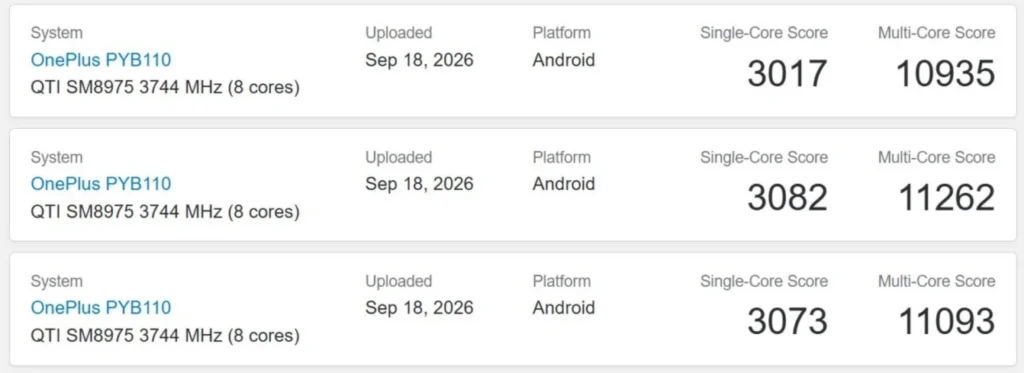Click the single-core score 3082
The image size is (1024, 373).
(788, 198)
